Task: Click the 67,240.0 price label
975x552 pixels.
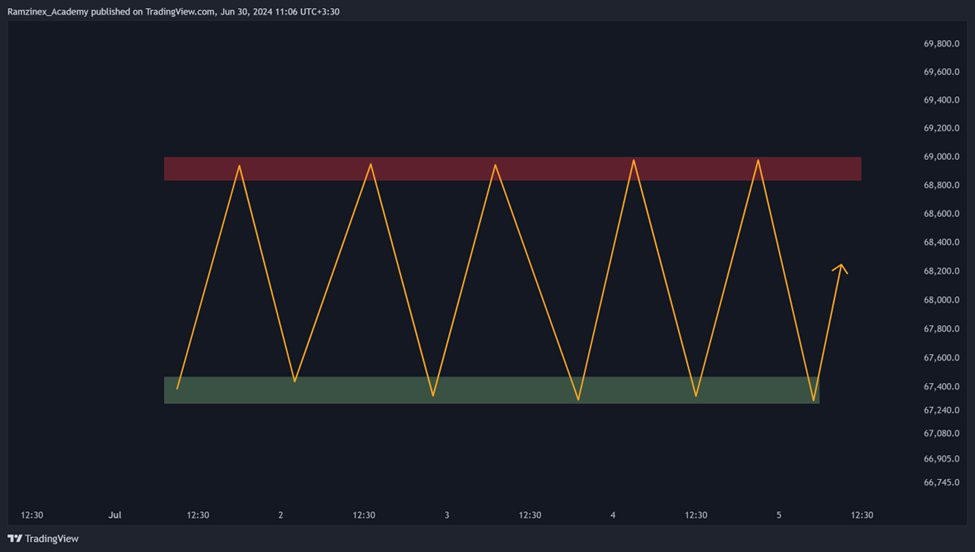Action: pos(941,410)
